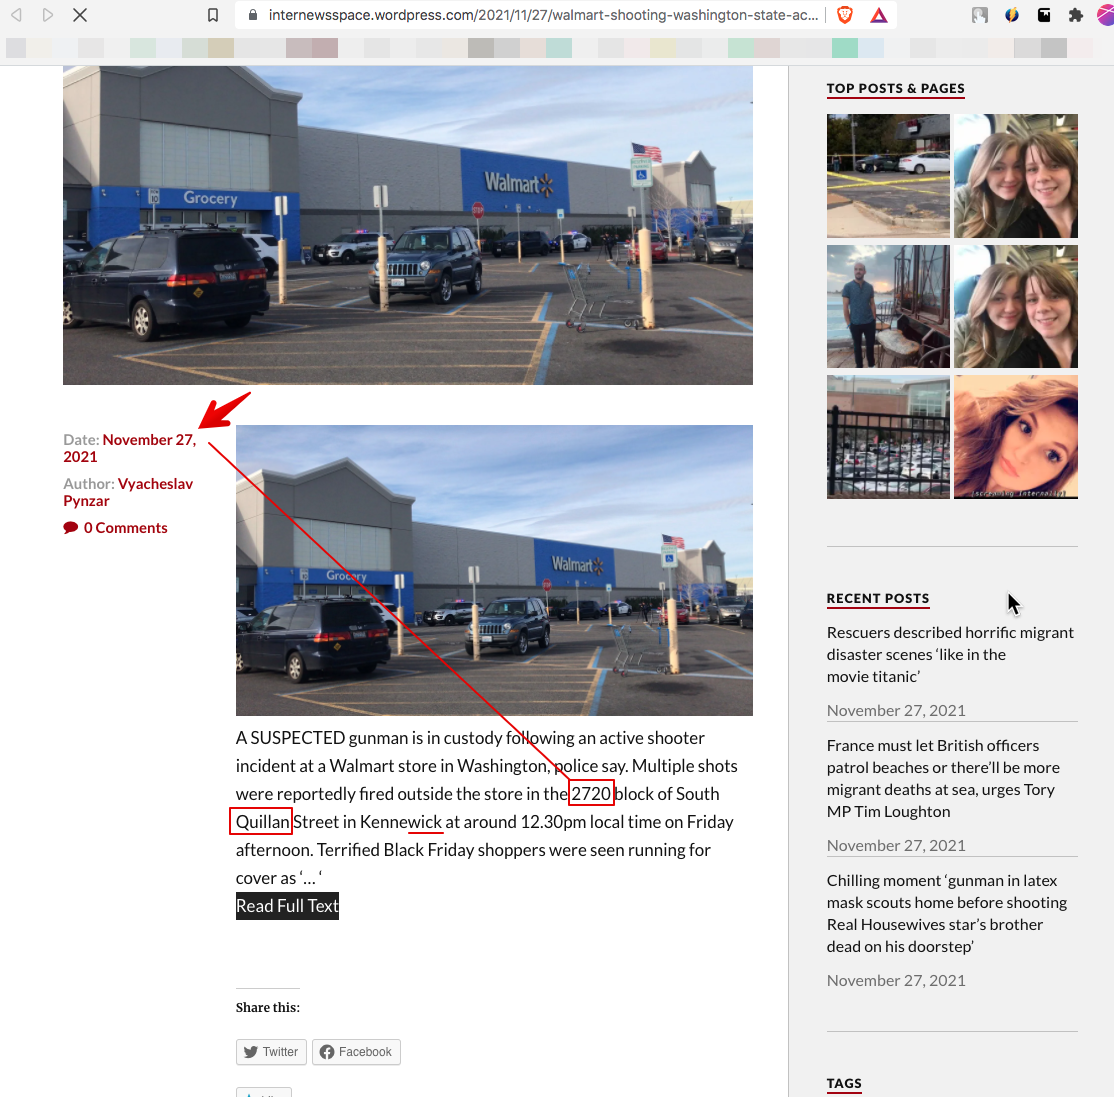Viewport: 1114px width, 1104px height.
Task: Open the black bookmark-shaped extension icon
Action: (1044, 15)
